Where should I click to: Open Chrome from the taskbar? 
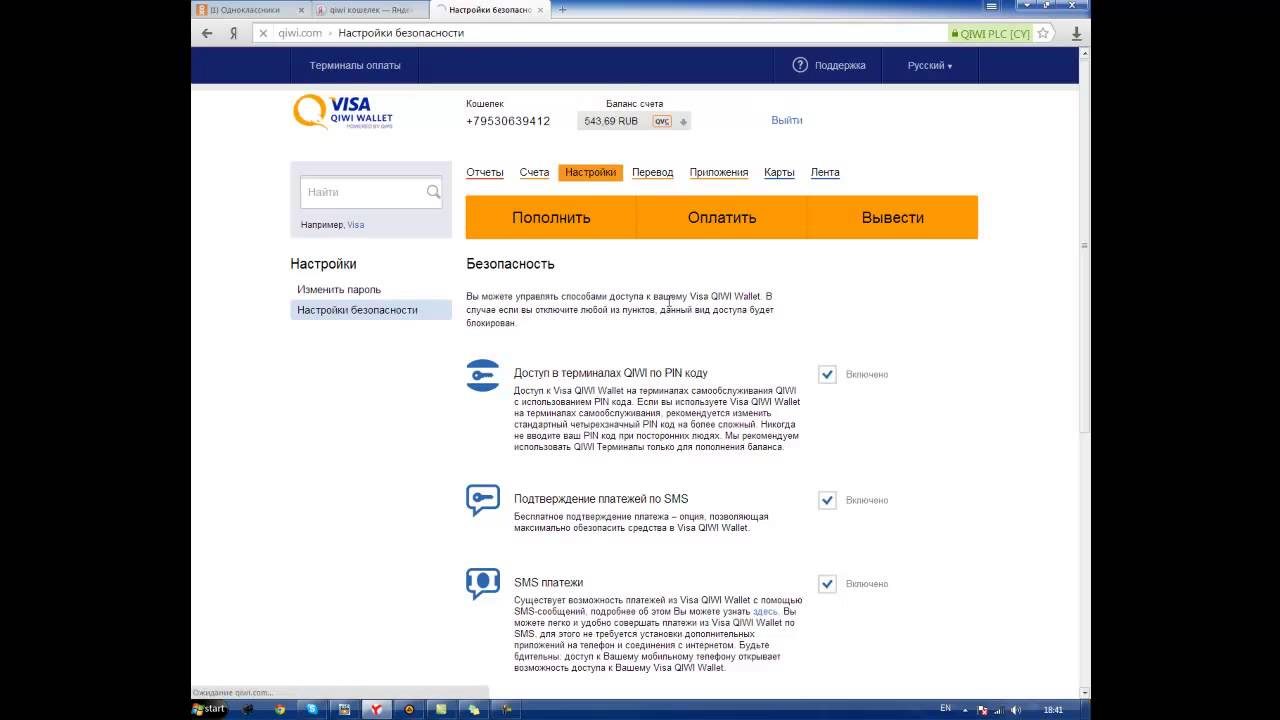coord(280,709)
